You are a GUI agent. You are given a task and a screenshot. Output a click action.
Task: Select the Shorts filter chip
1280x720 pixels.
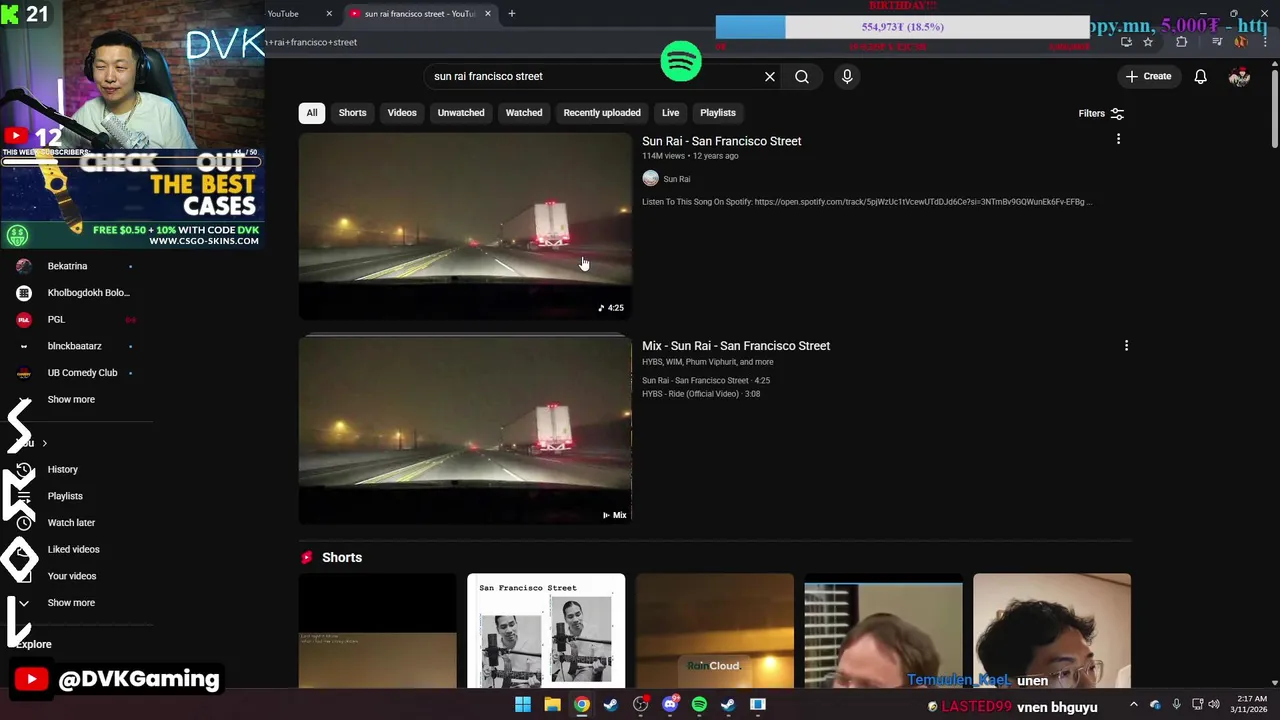(x=352, y=113)
